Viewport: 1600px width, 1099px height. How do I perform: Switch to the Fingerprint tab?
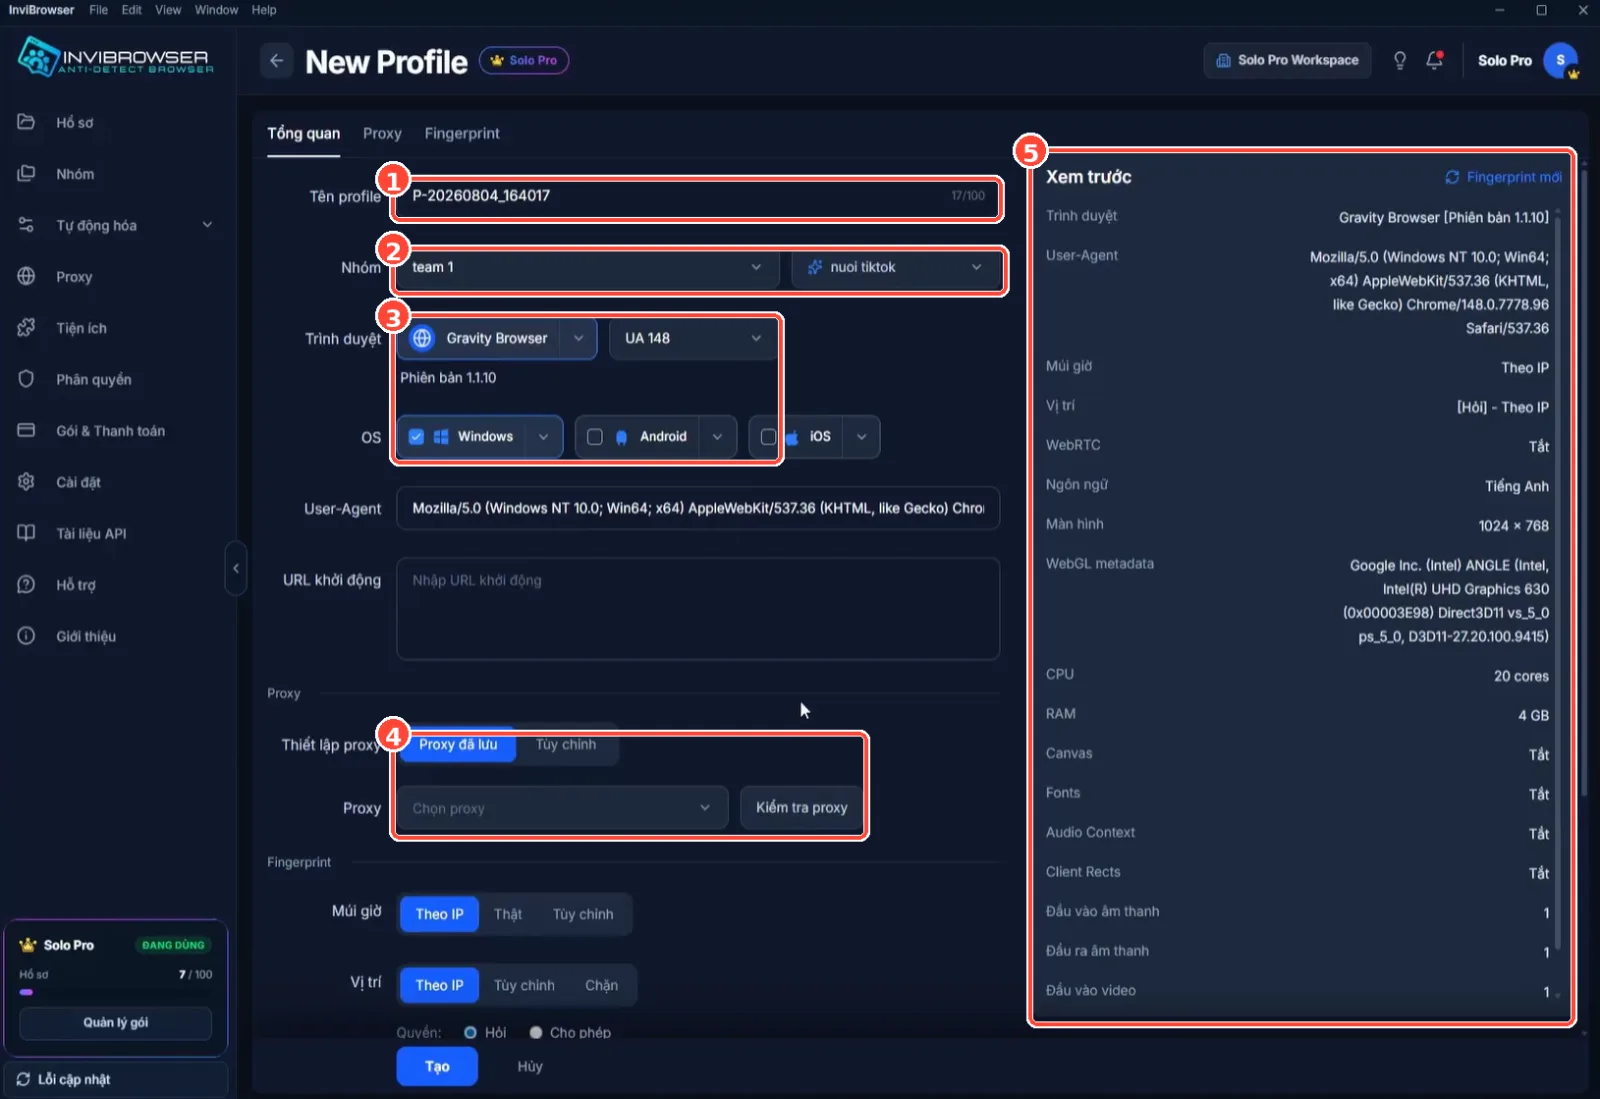point(462,133)
